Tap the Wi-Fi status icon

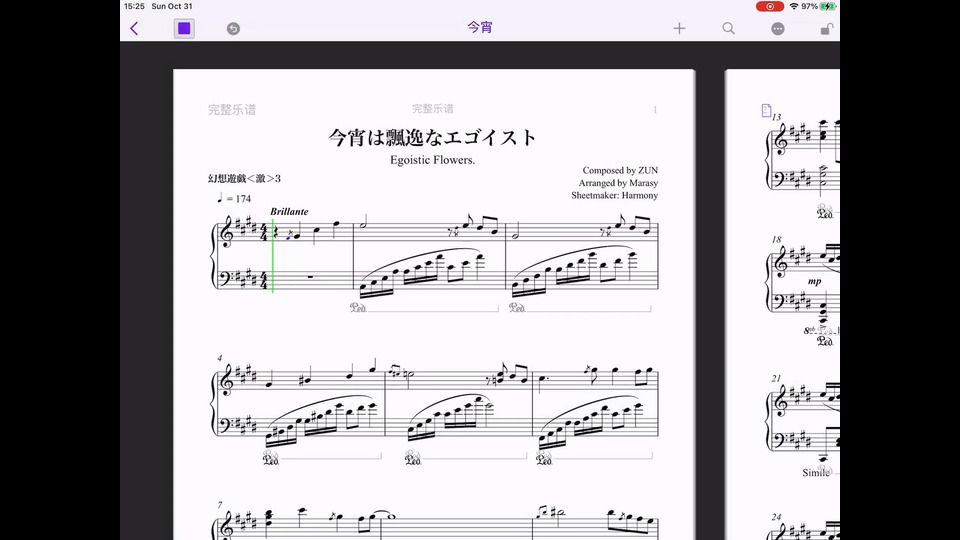[794, 6]
